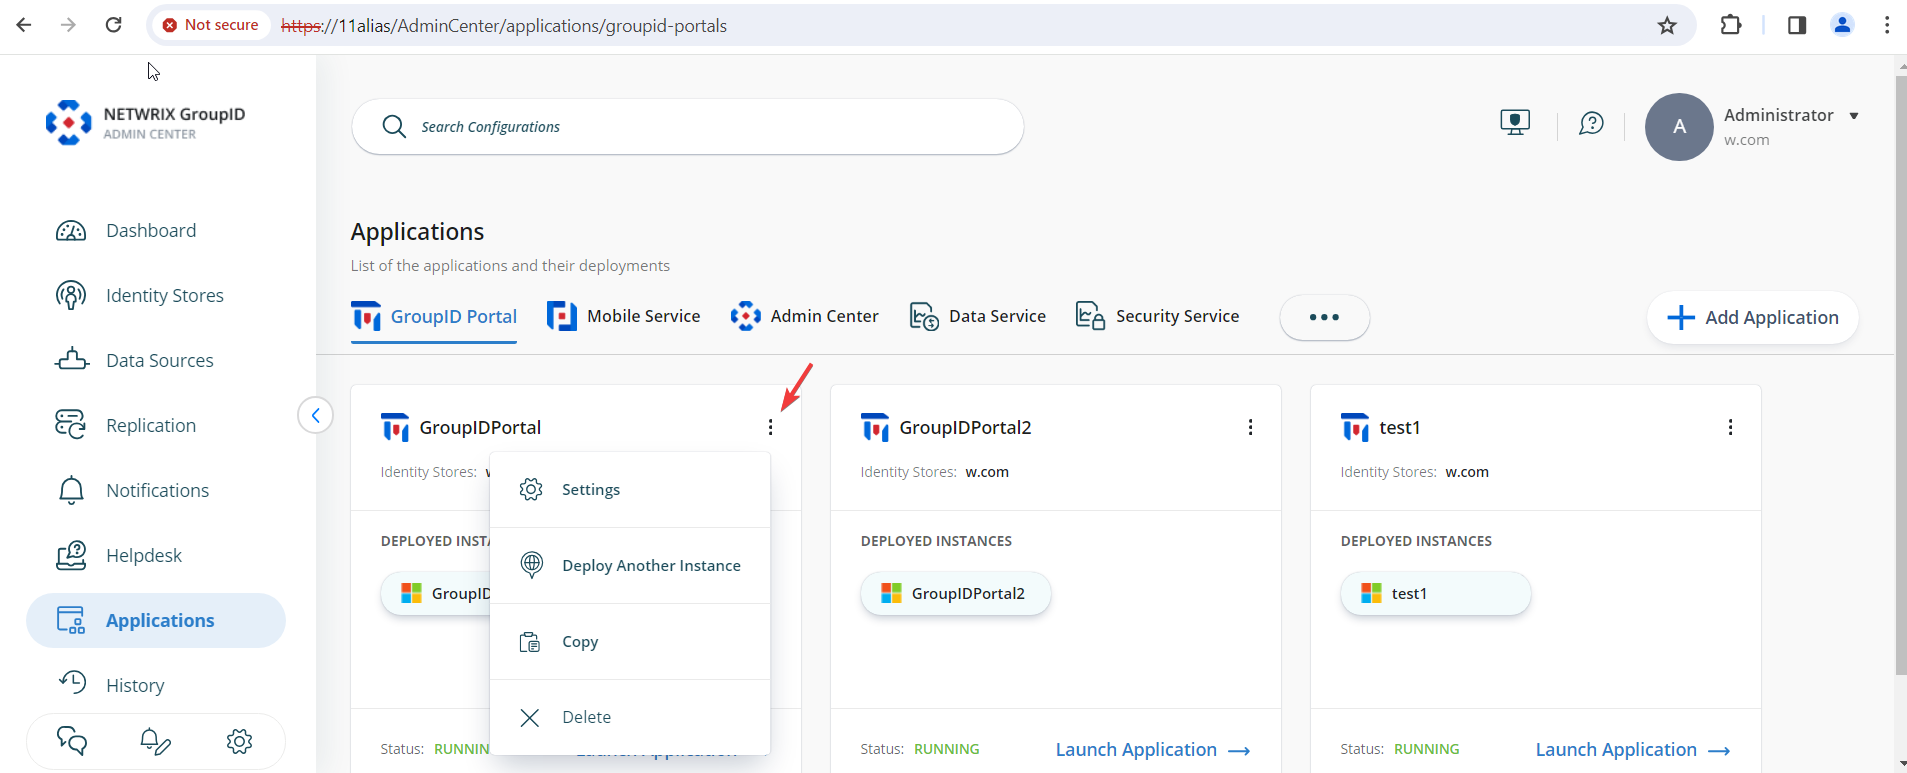Go back in the browser
This screenshot has height=773, width=1907.
24,25
